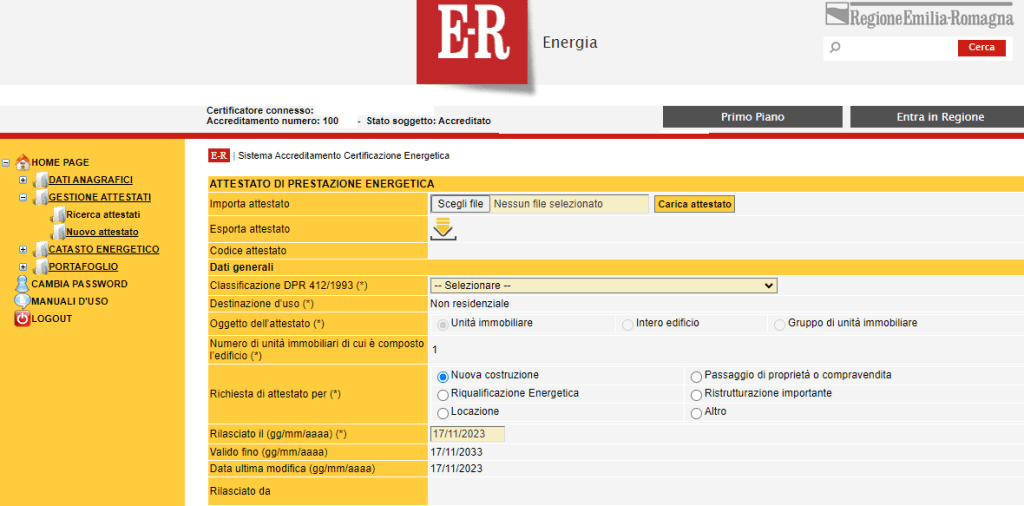The width and height of the screenshot is (1024, 506).
Task: Select Gruppo di unità immobiliare radio
Action: [x=779, y=324]
